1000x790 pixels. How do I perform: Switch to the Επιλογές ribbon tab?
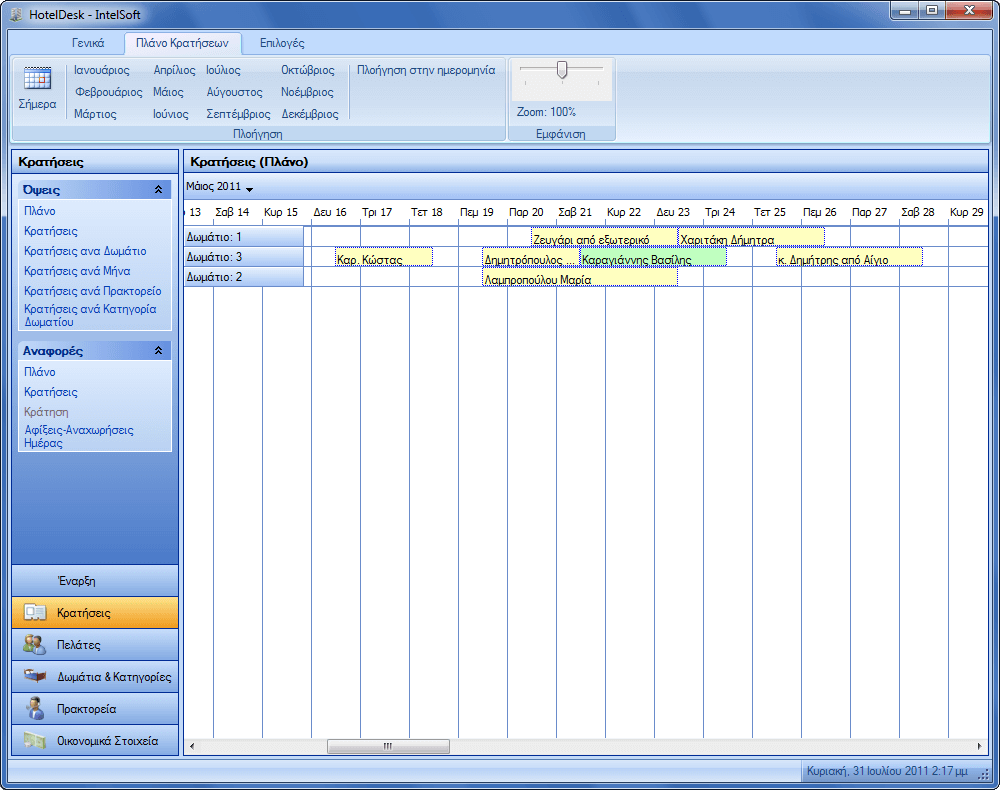[x=282, y=43]
